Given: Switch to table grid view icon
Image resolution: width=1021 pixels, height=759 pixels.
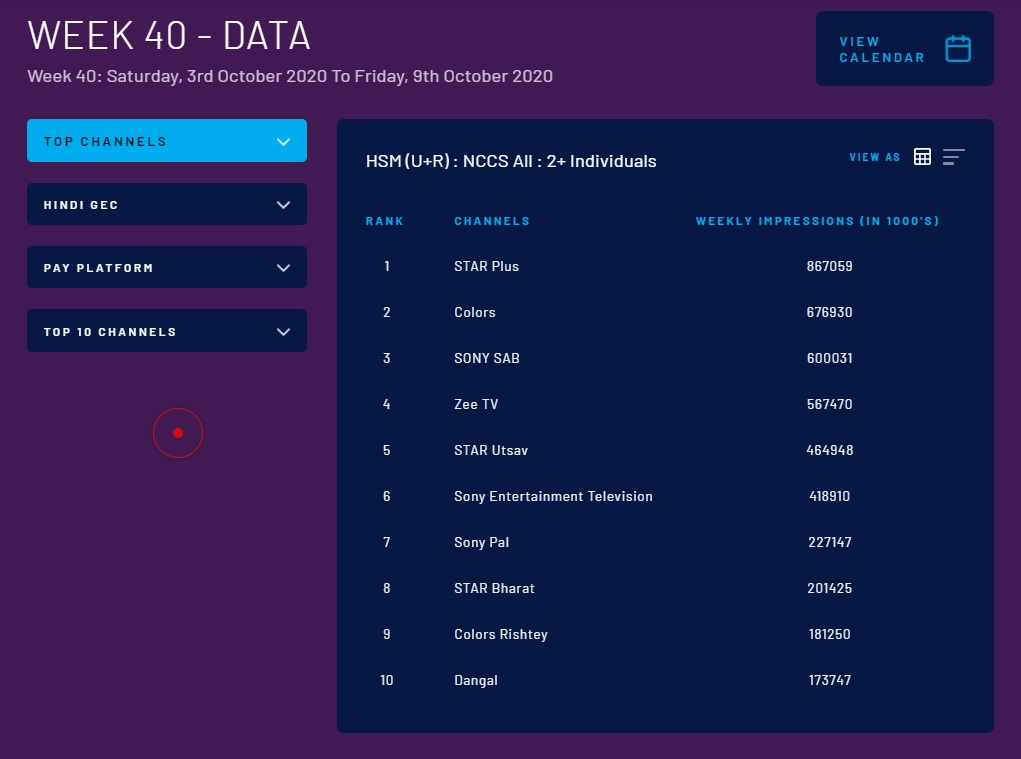Looking at the screenshot, I should [x=922, y=157].
